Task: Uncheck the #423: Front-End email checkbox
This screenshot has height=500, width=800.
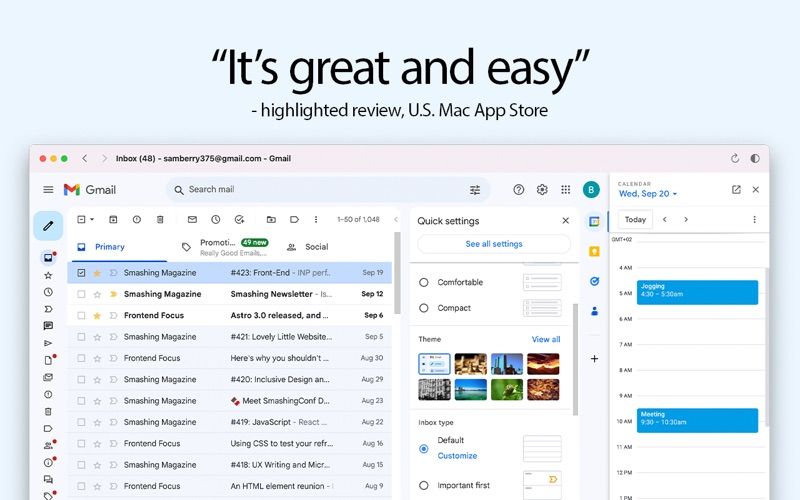Action: (81, 273)
